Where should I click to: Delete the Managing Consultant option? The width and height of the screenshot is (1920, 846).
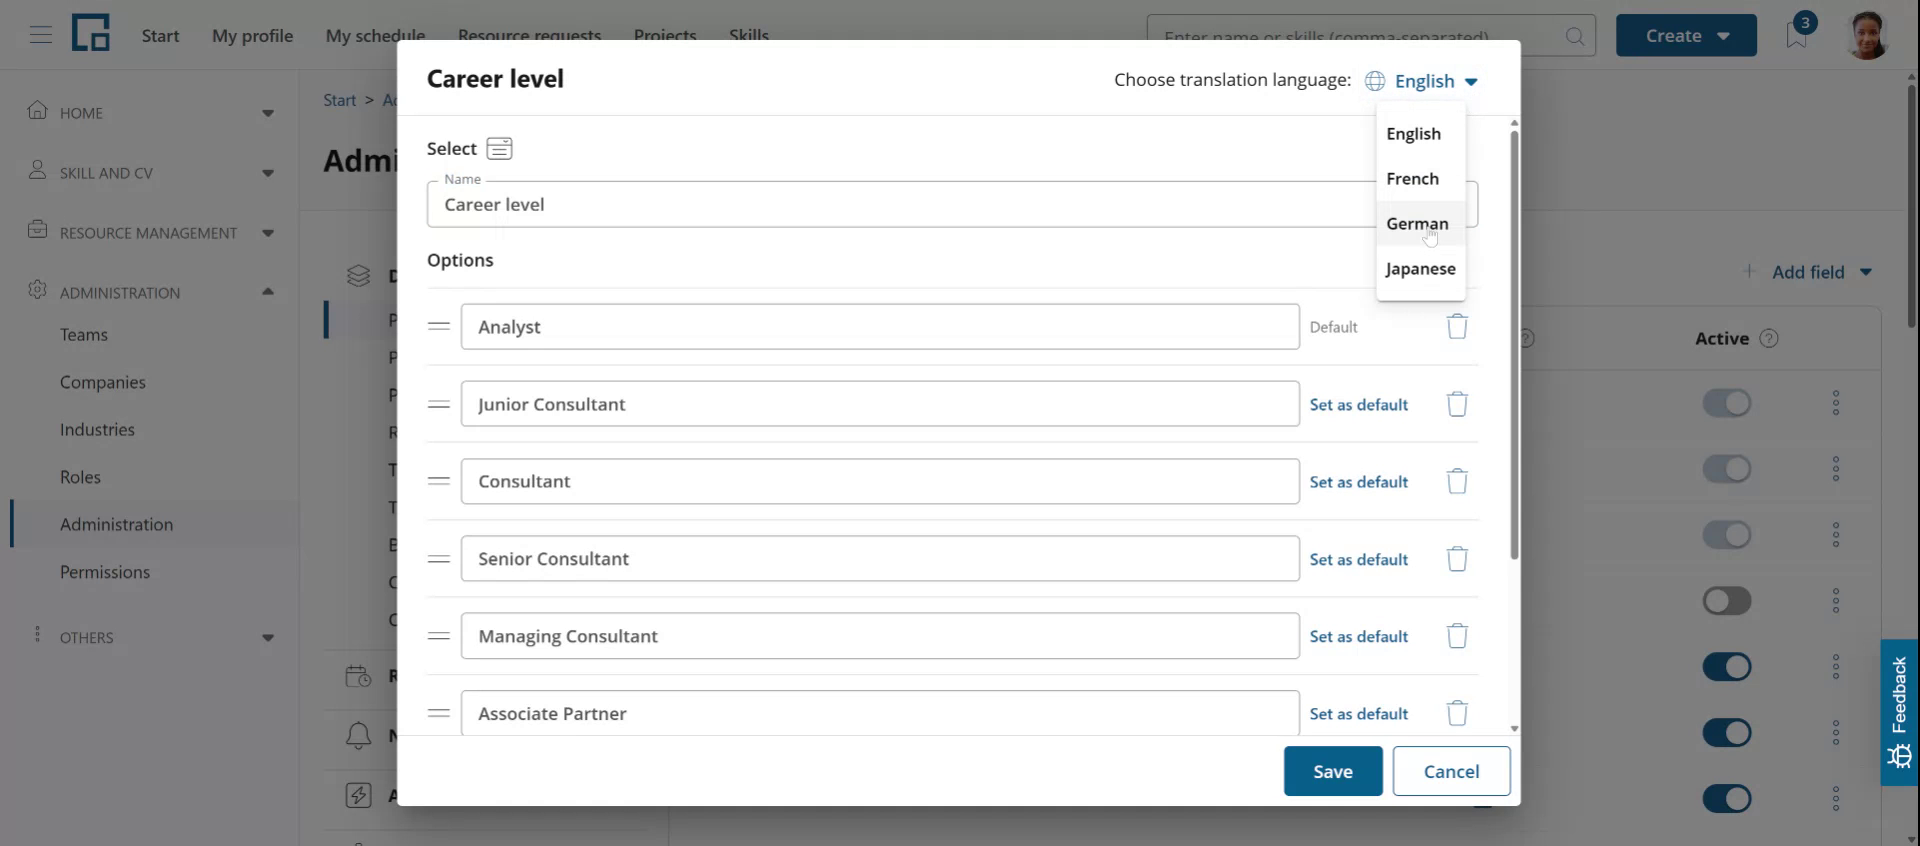point(1457,636)
